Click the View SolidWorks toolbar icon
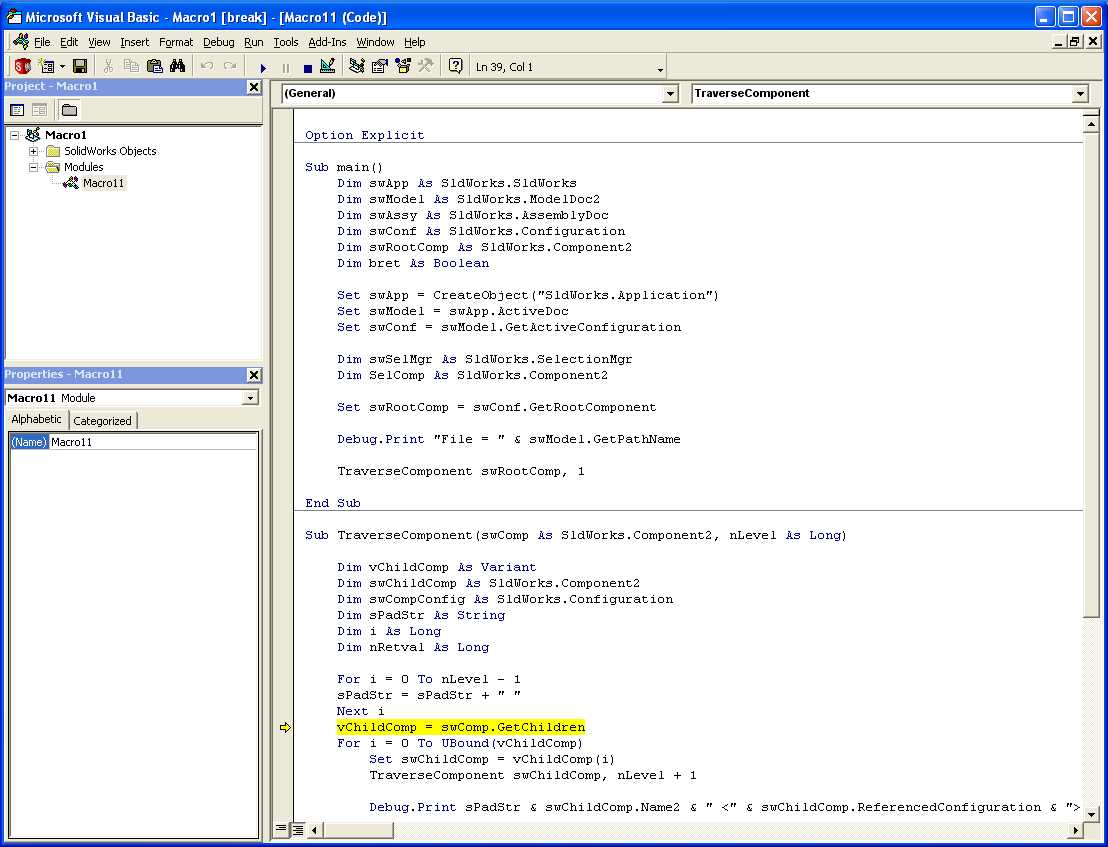This screenshot has width=1108, height=847. pyautogui.click(x=22, y=67)
